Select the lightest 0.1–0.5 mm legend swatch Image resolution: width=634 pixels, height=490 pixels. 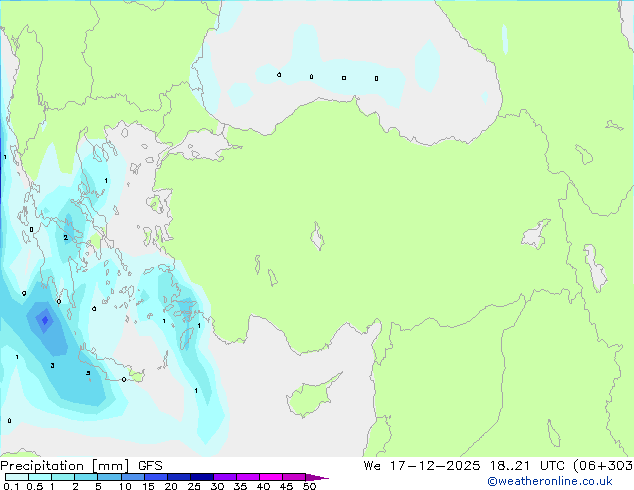[17, 477]
